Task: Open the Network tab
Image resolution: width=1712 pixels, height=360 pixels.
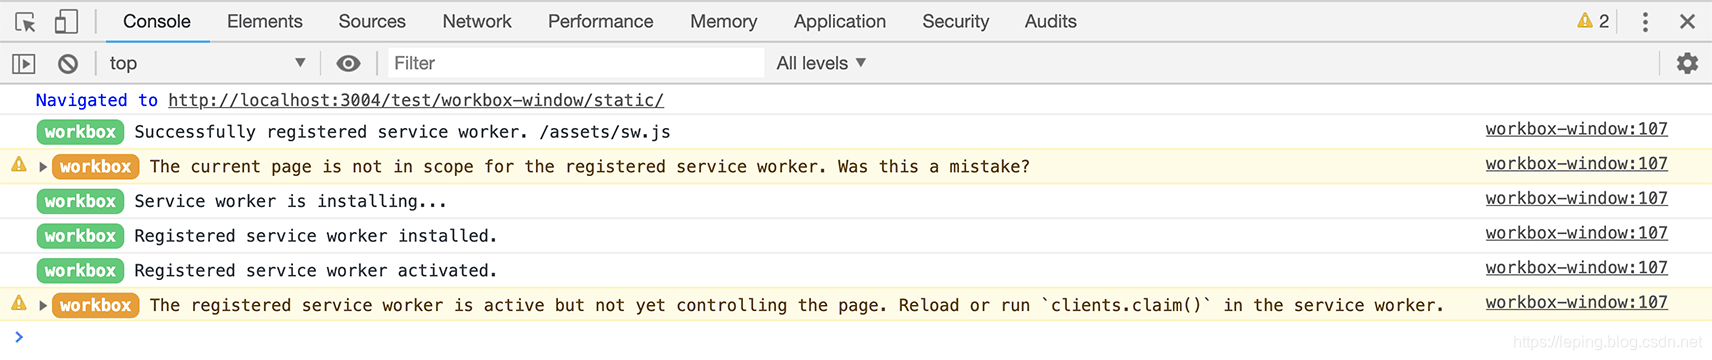Action: pos(477,21)
